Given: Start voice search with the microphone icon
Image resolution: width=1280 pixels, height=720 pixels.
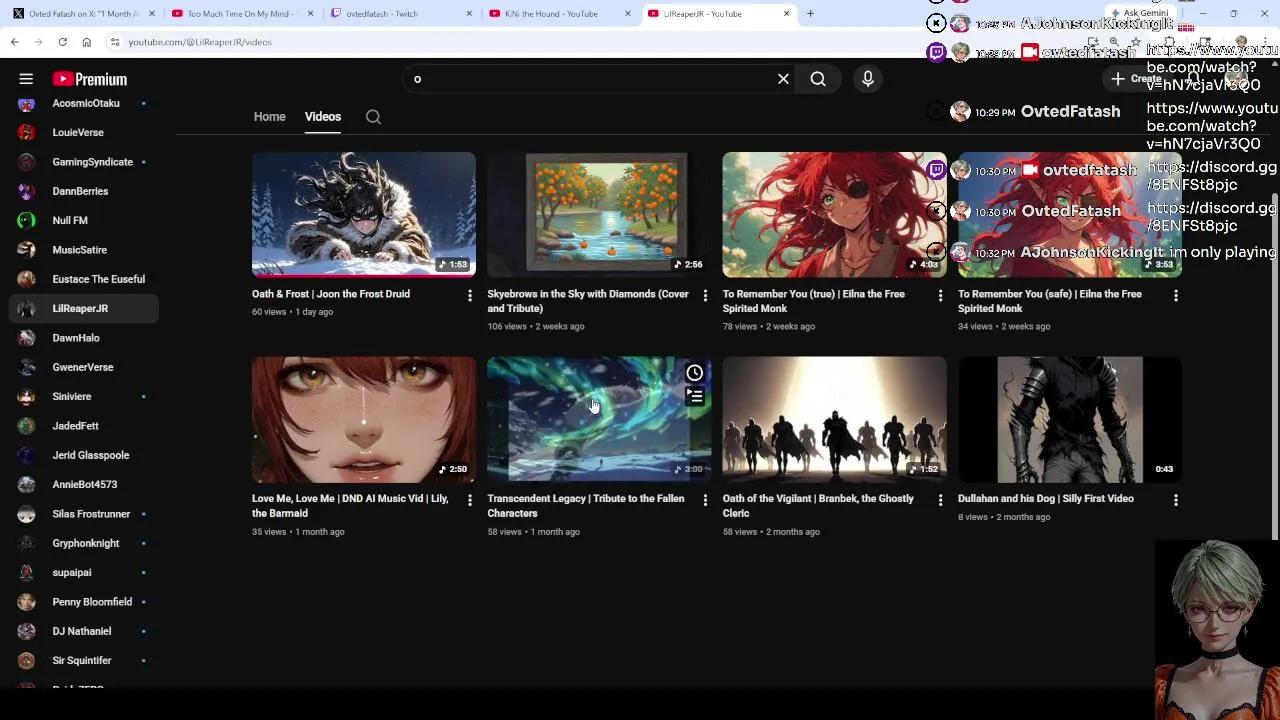Looking at the screenshot, I should pos(868,79).
